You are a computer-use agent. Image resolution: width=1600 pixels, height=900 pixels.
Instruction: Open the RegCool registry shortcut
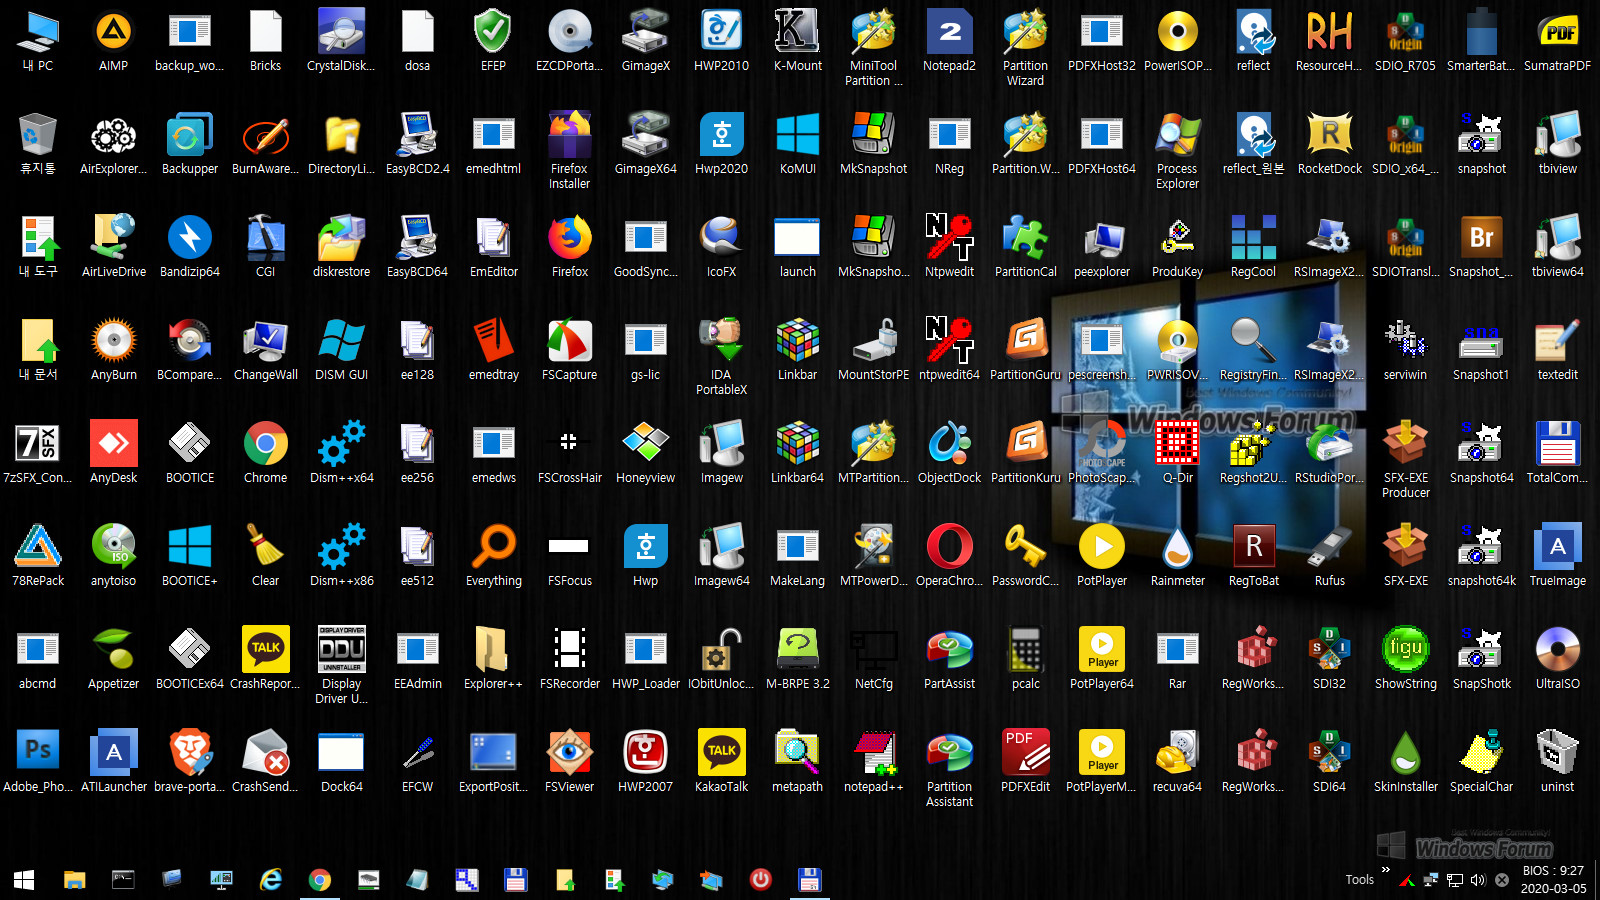[x=1253, y=247]
